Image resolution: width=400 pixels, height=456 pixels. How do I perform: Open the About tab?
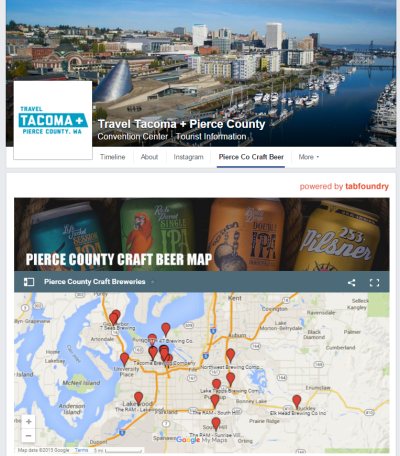tap(149, 157)
